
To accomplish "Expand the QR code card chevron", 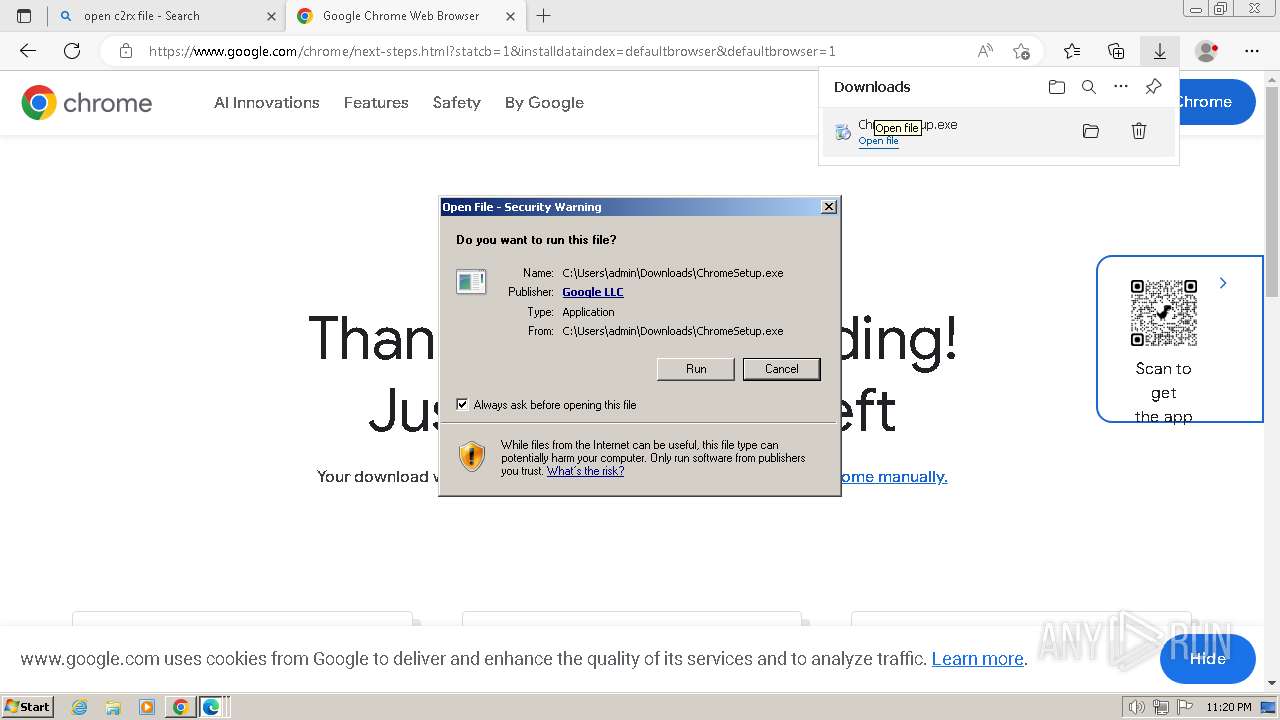I will [x=1223, y=284].
